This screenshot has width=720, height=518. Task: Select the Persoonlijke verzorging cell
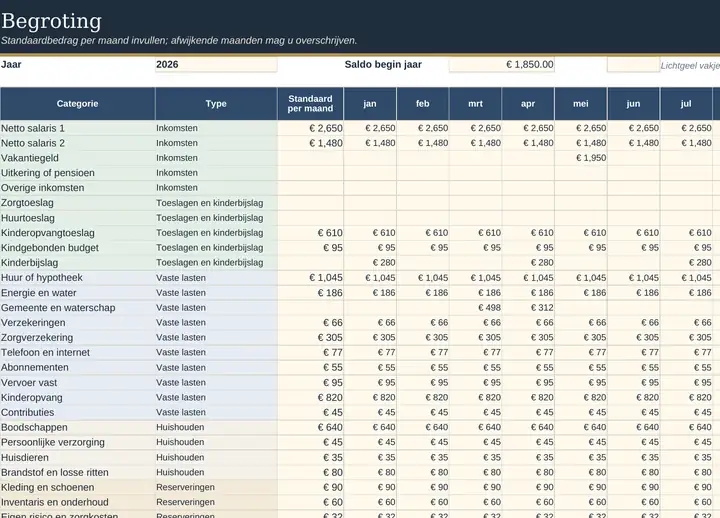coord(78,442)
